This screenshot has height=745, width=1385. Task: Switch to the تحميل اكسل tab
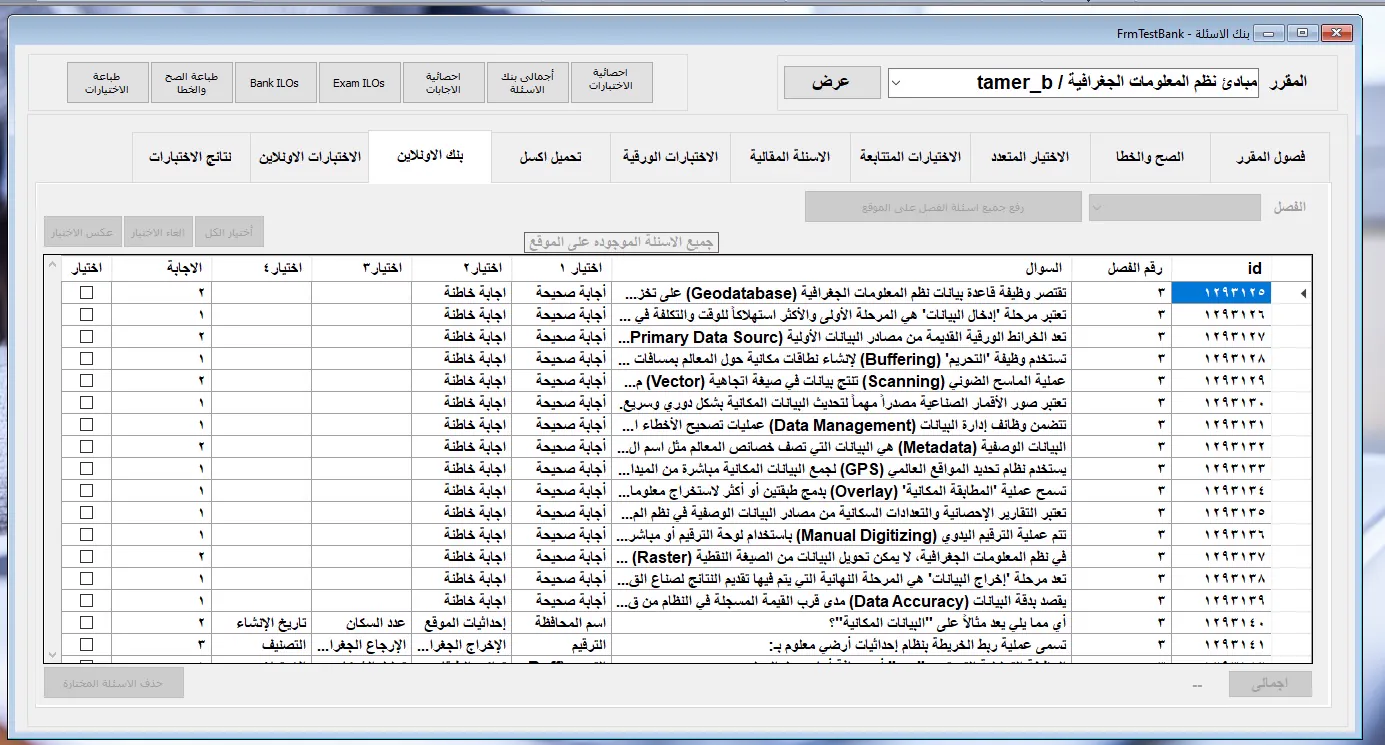coord(551,158)
